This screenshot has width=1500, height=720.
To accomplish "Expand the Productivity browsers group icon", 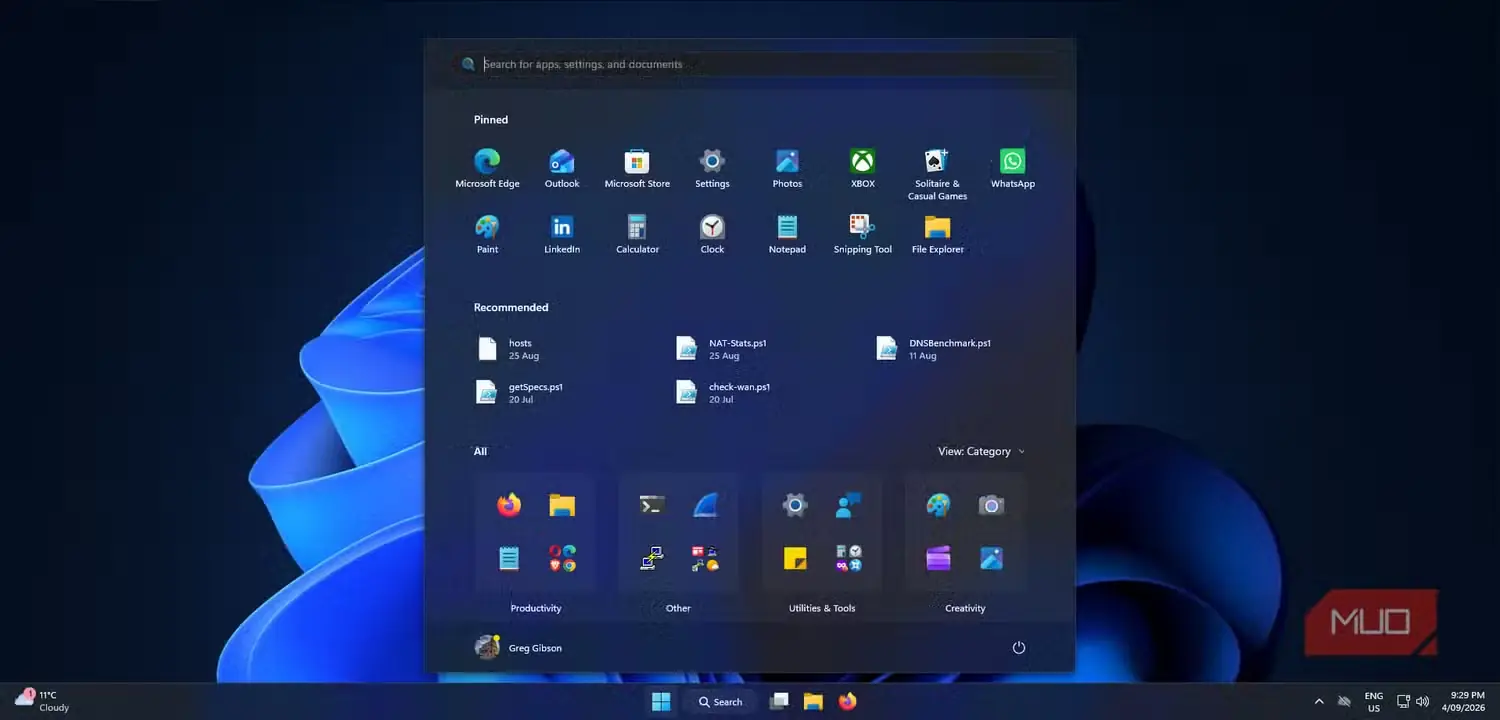I will click(x=562, y=558).
